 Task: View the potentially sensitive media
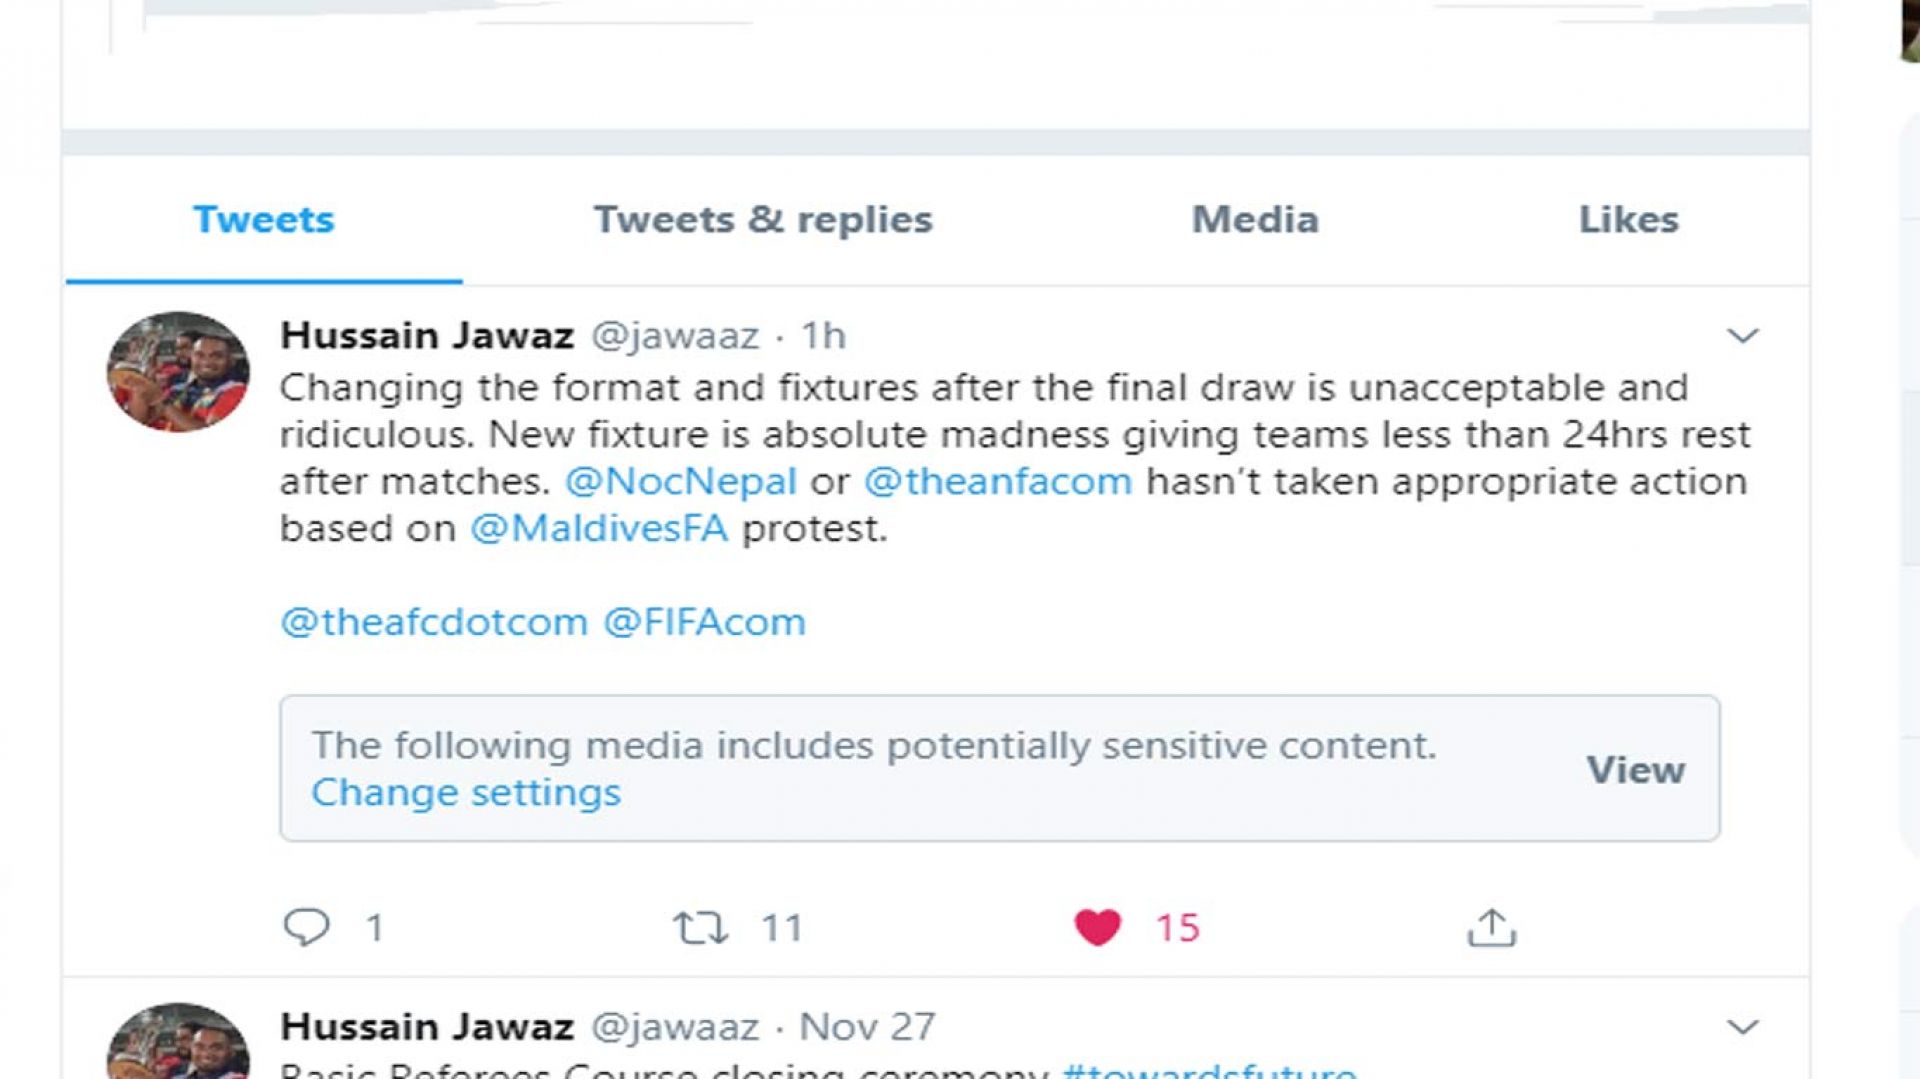[1636, 769]
